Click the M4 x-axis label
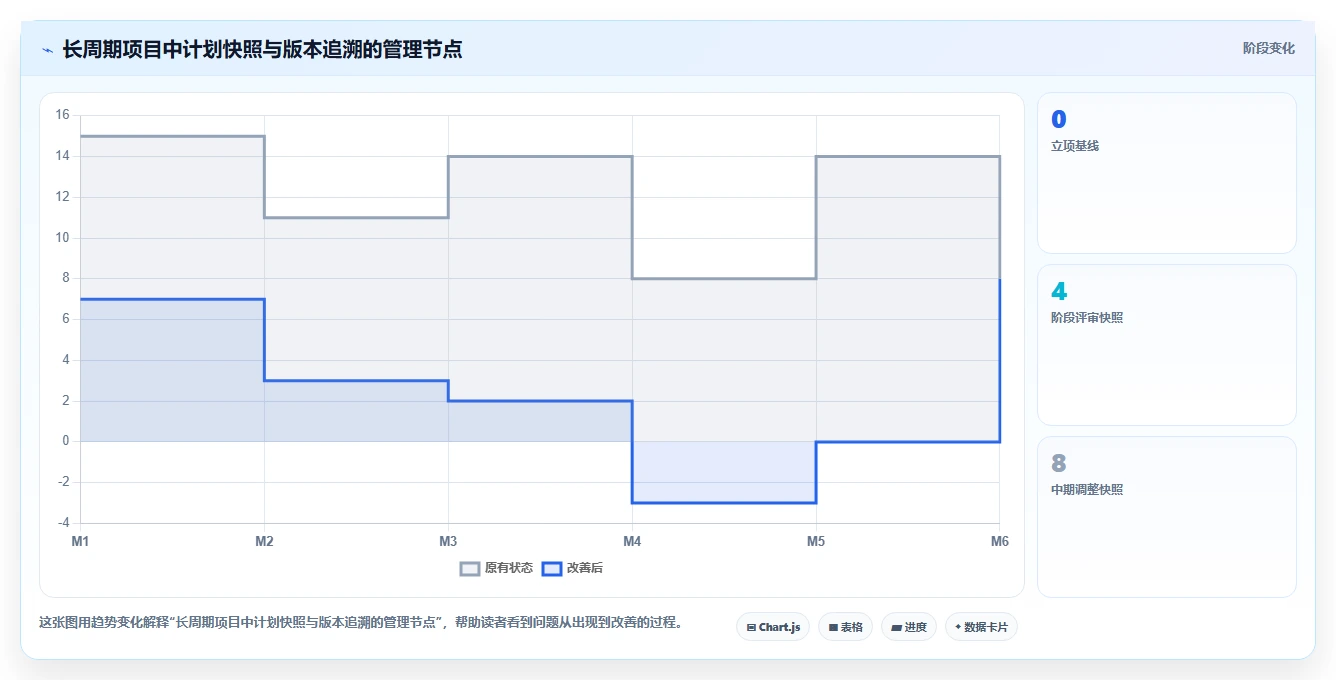Image resolution: width=1336 pixels, height=680 pixels. (632, 541)
